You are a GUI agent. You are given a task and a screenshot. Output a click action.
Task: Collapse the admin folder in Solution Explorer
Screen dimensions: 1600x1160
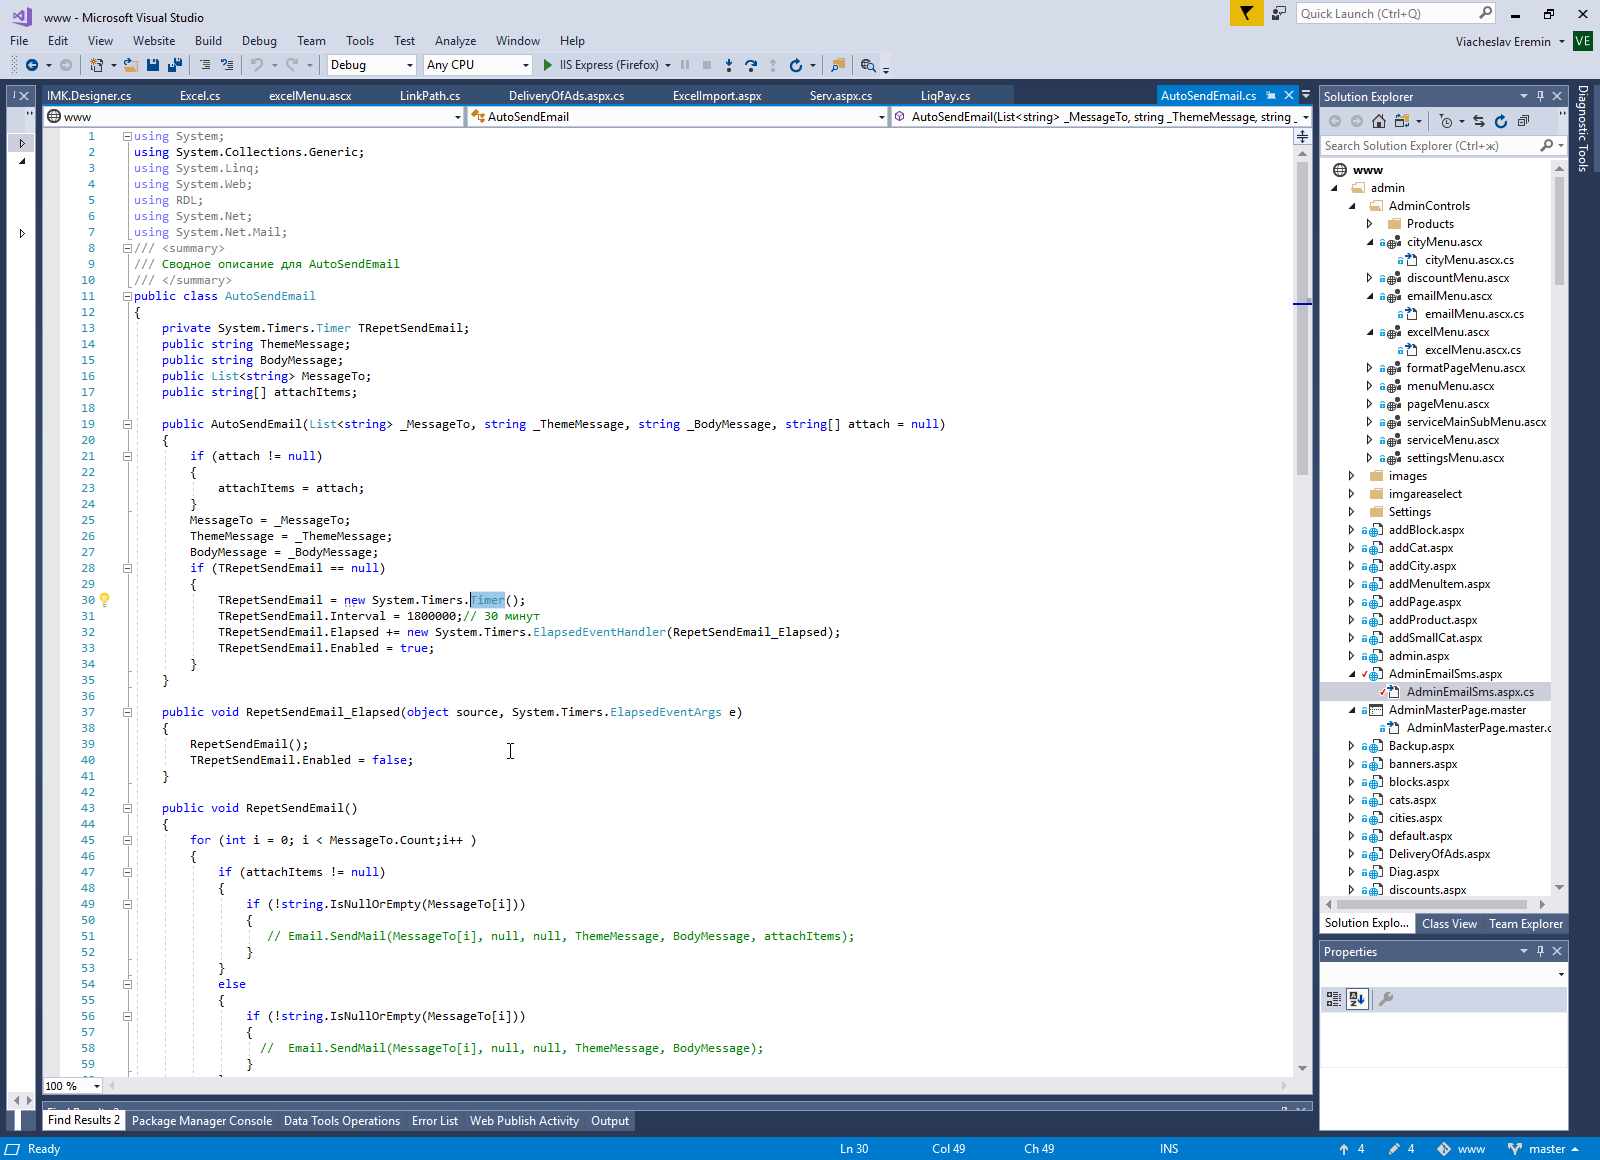(x=1335, y=188)
